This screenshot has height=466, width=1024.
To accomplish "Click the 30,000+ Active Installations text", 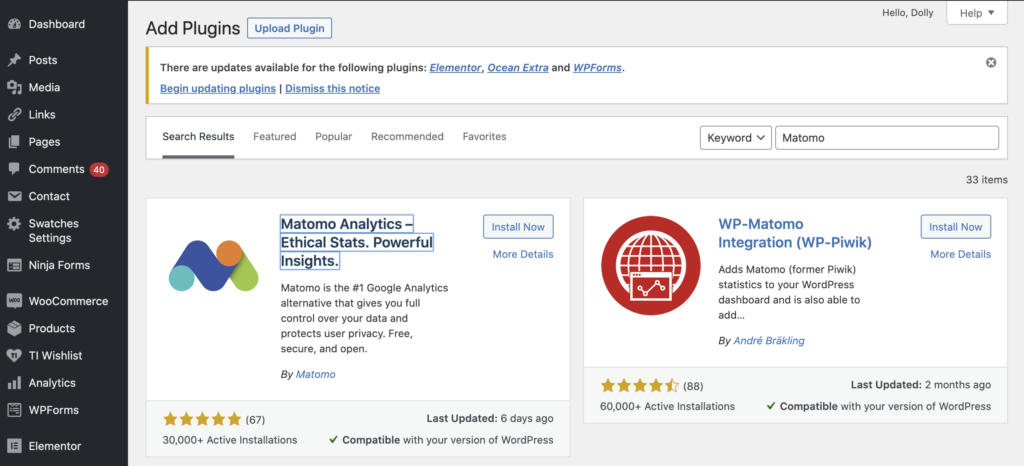I will coord(230,440).
